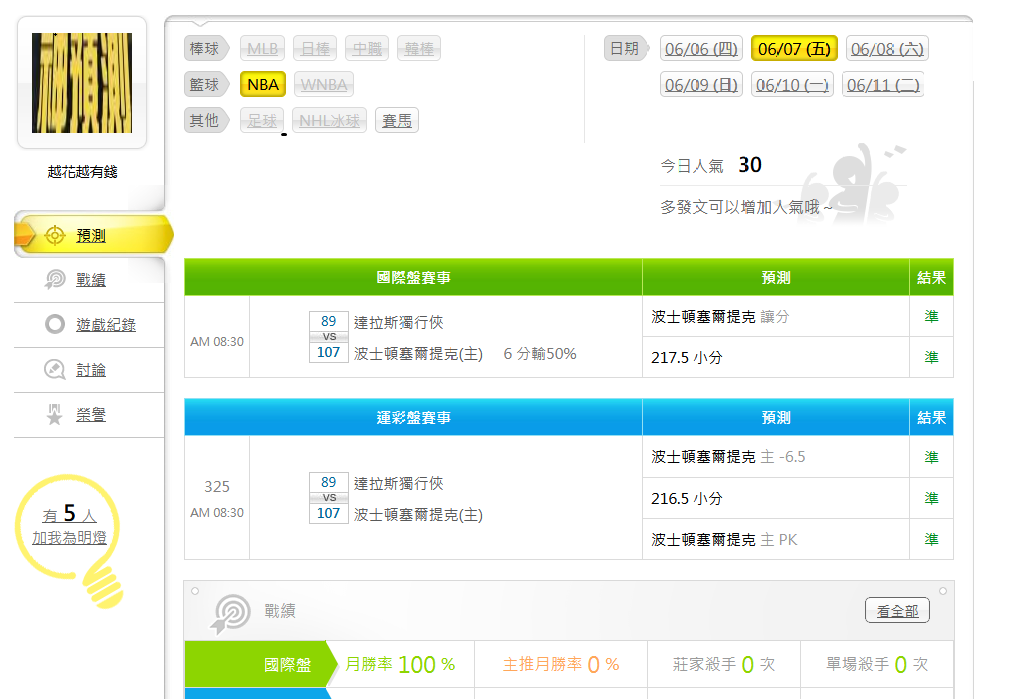This screenshot has width=1032, height=699.
Task: Click the magnifier icon beside 討論
Action: [x=55, y=369]
